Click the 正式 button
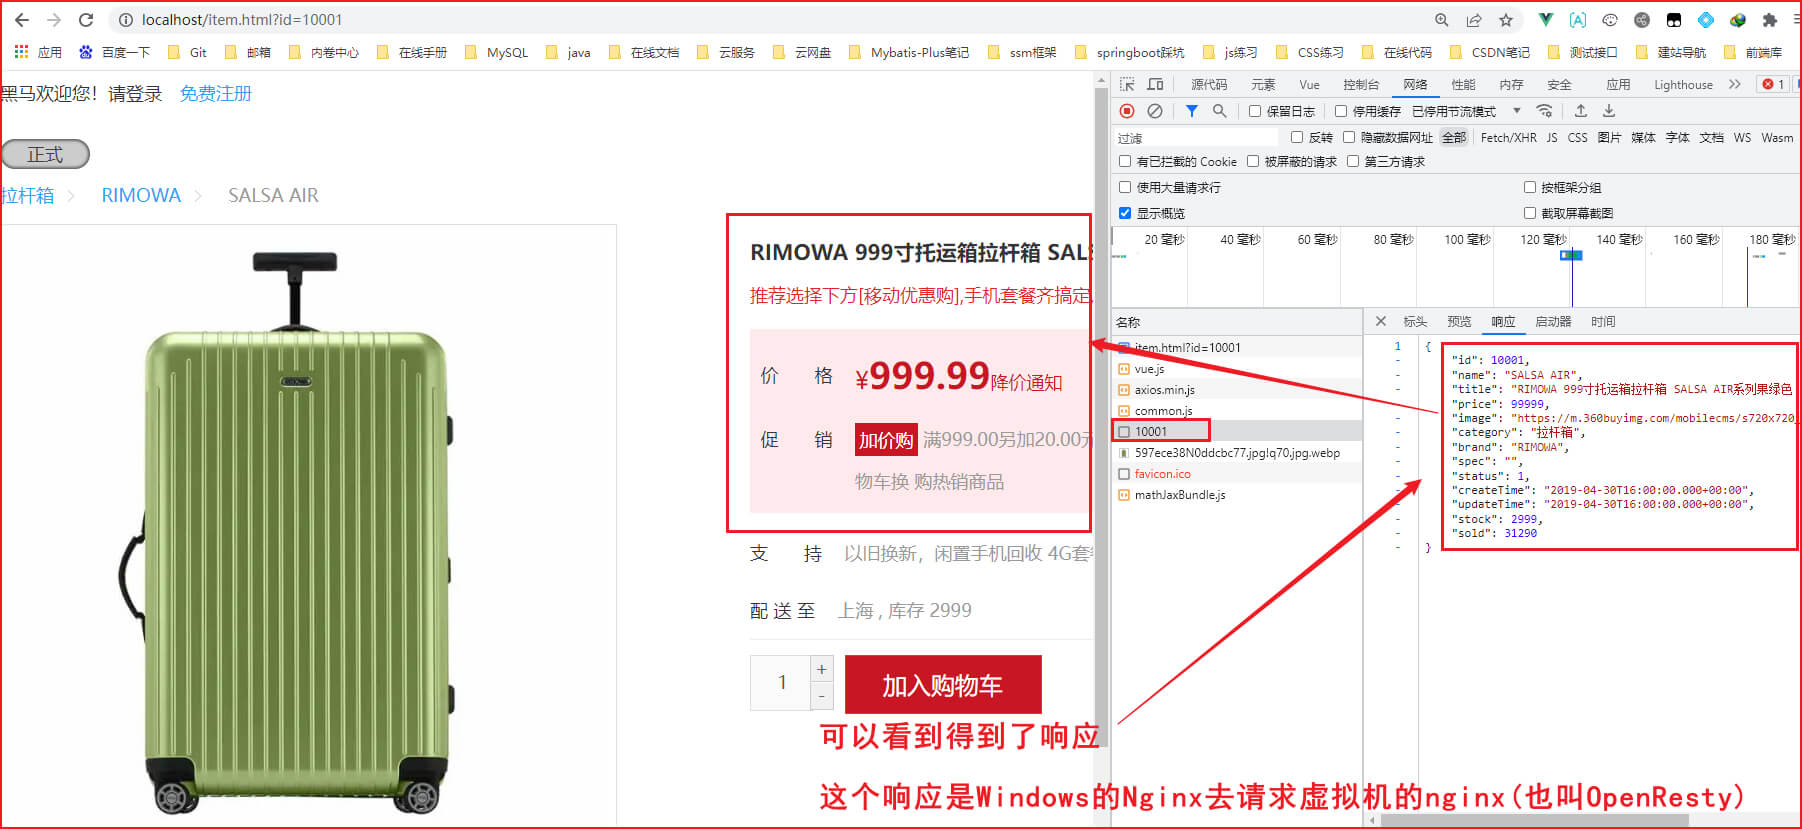 (45, 154)
